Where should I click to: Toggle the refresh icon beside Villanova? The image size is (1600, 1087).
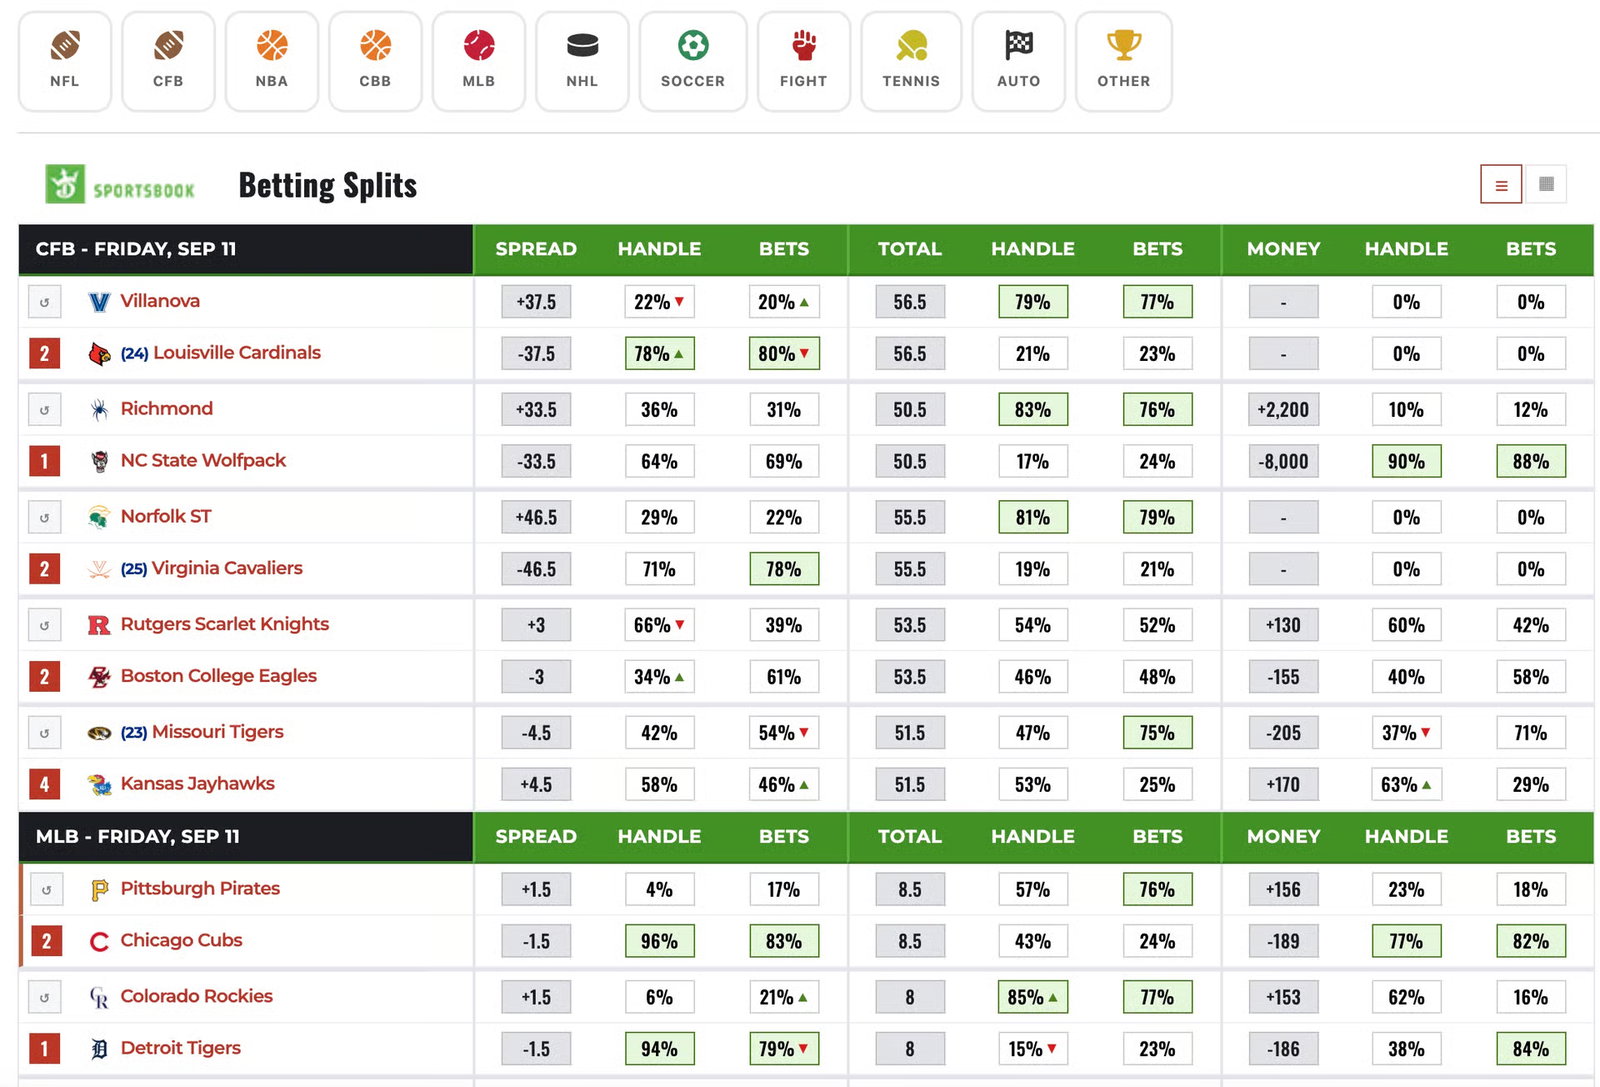click(x=45, y=302)
